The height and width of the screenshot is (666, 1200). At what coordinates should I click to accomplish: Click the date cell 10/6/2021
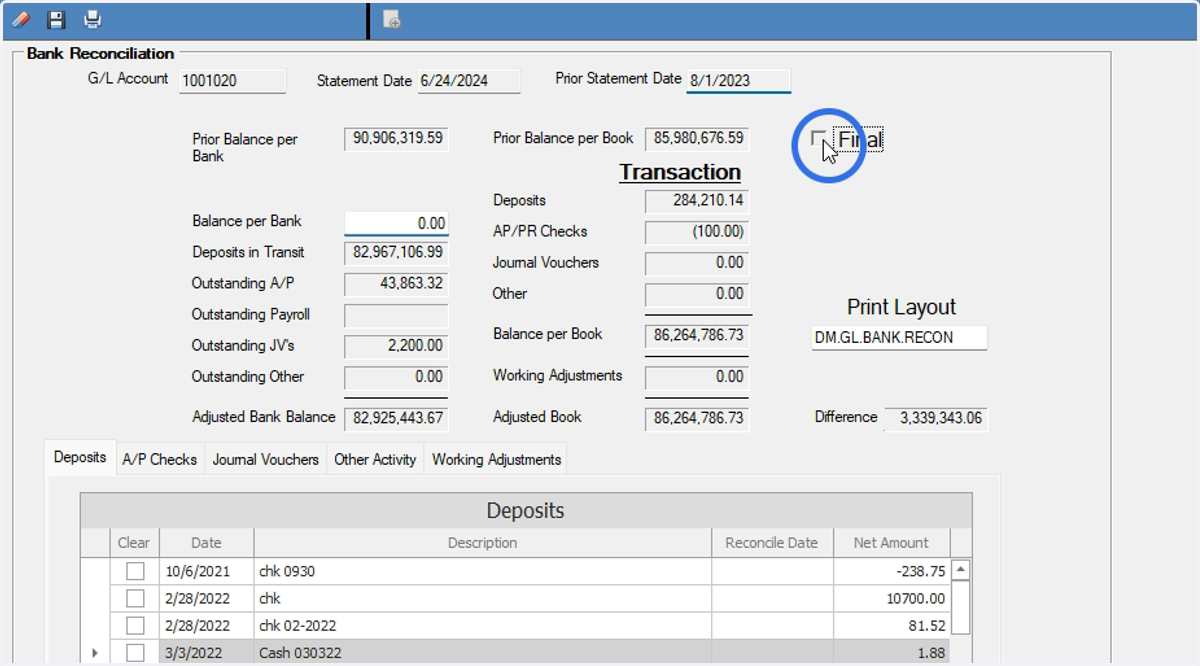206,571
